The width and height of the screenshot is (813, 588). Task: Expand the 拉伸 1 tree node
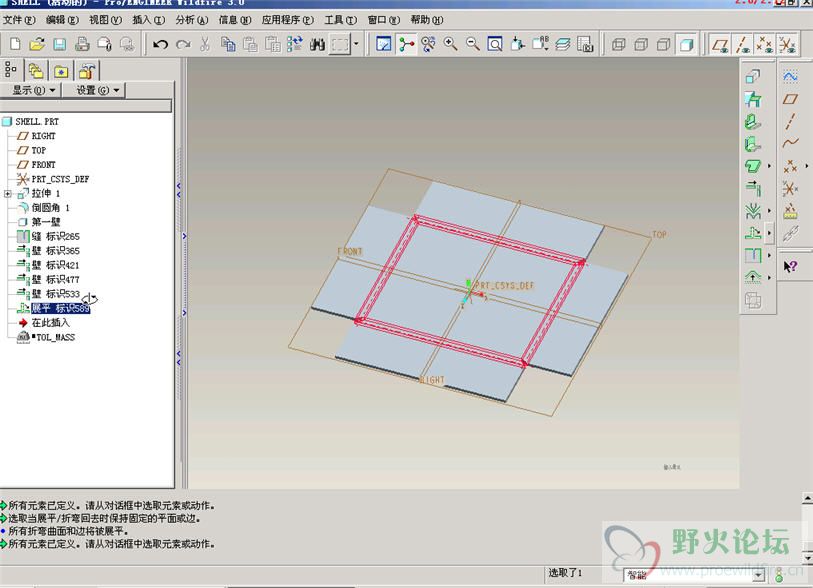(7, 193)
